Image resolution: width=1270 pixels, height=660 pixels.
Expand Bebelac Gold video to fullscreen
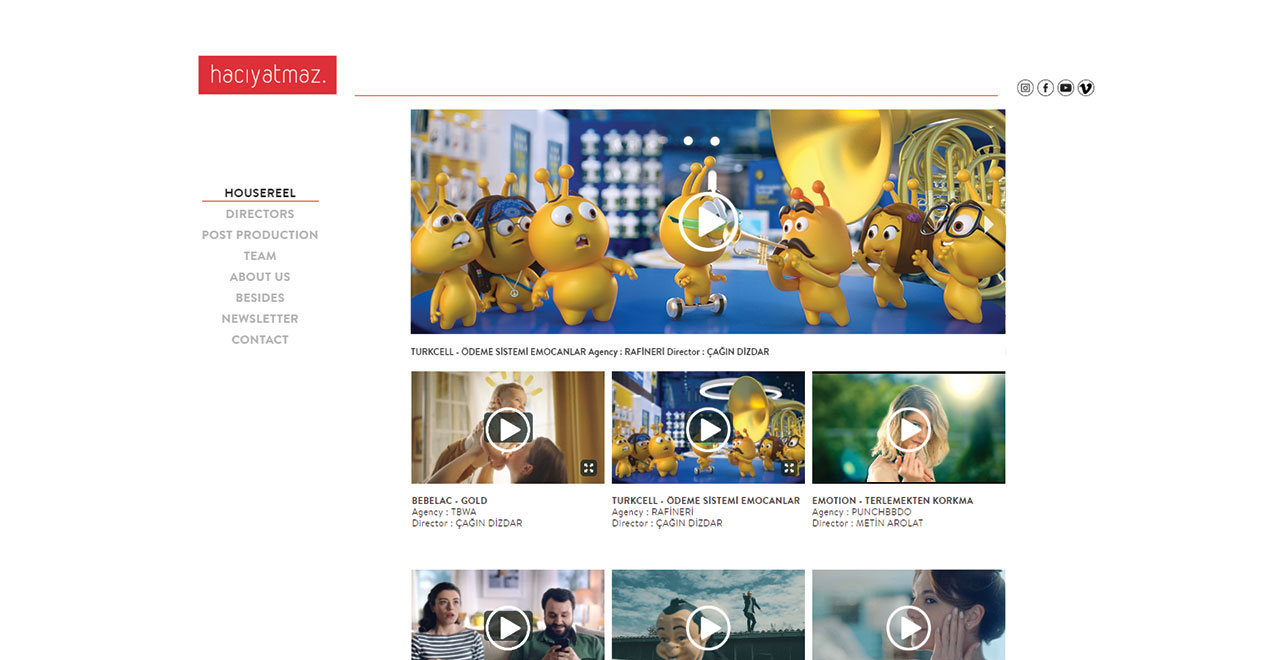[589, 468]
